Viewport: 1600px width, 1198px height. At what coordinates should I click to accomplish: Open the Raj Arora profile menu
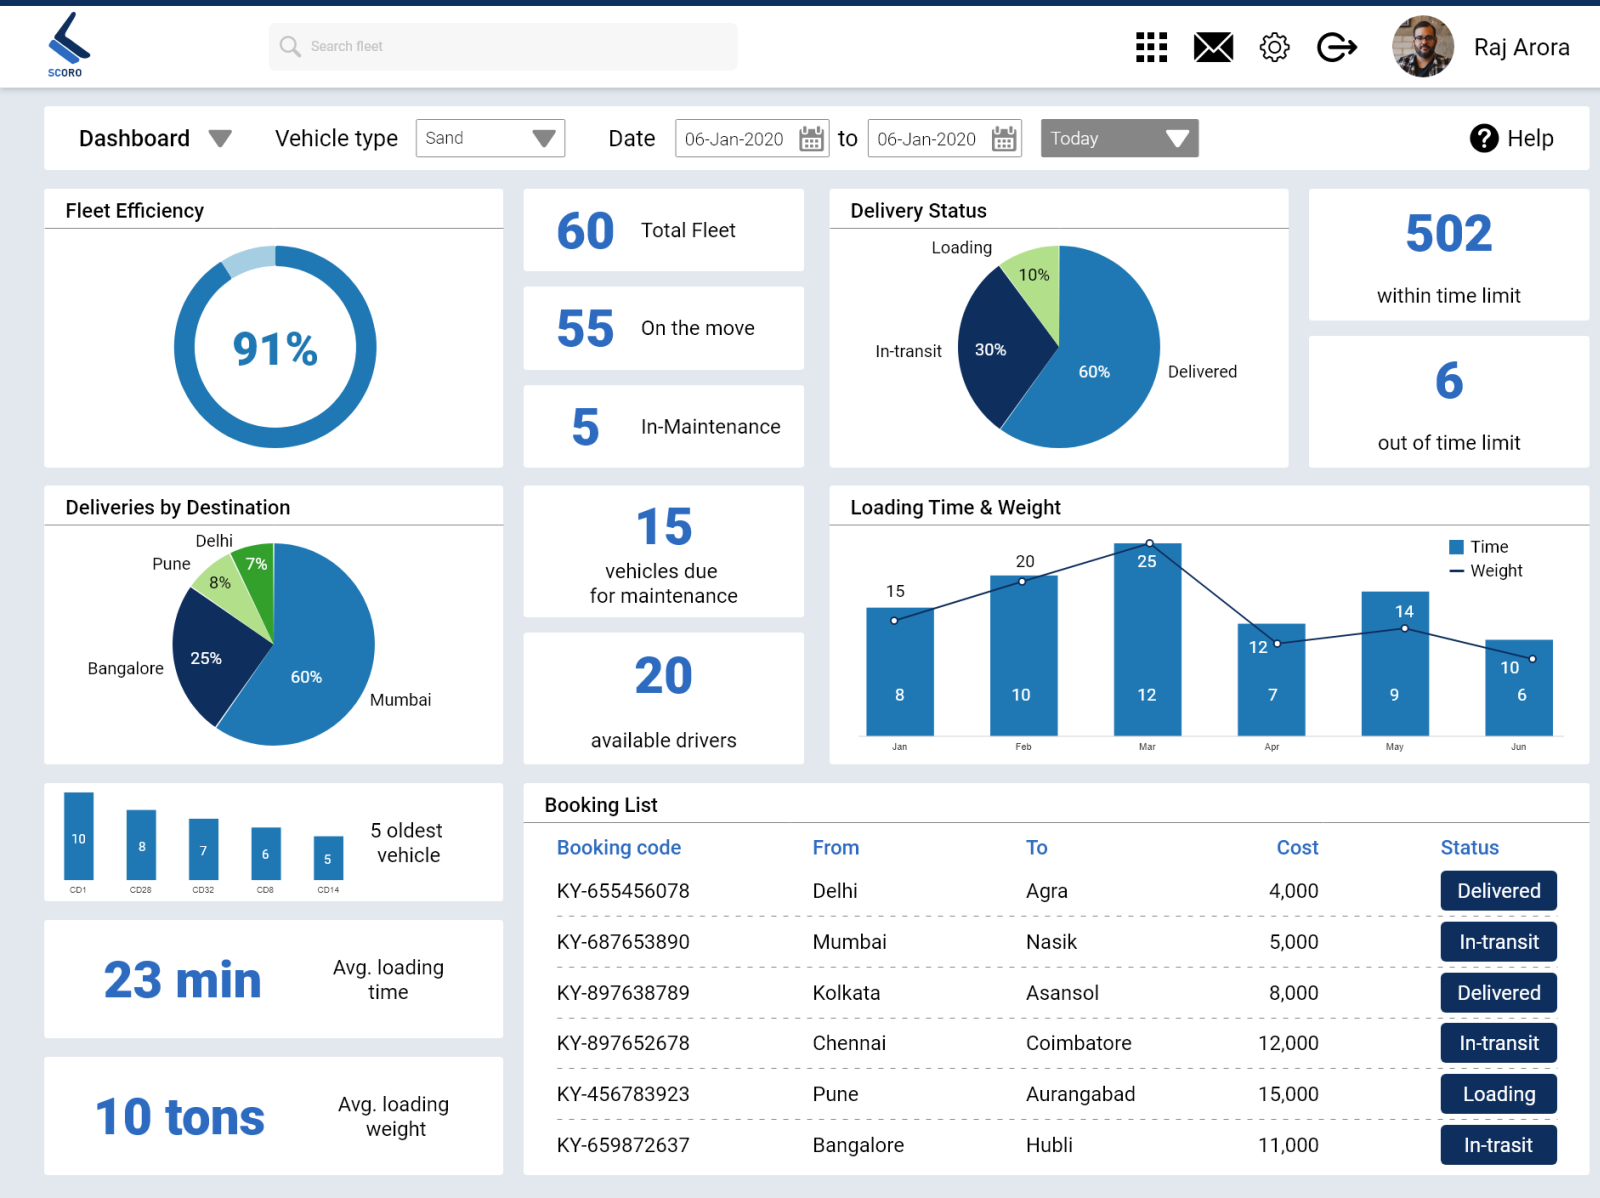1521,47
